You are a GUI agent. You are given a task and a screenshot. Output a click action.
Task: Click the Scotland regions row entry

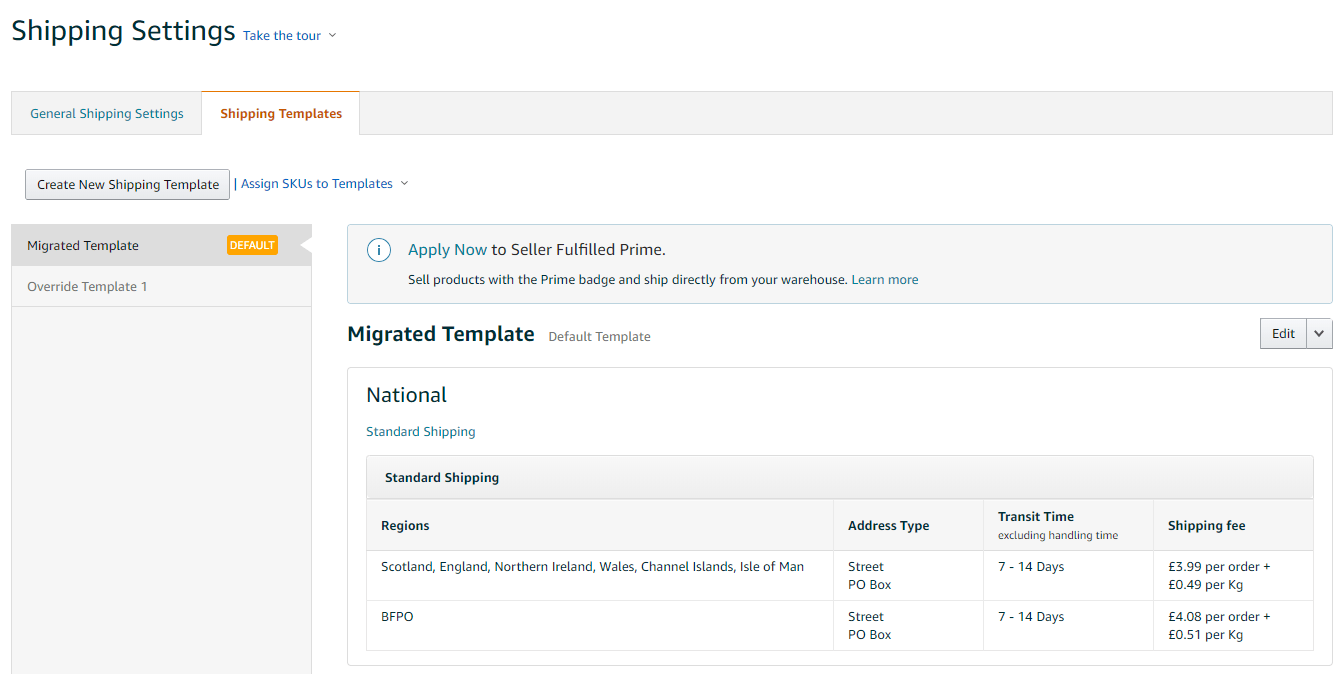pyautogui.click(x=591, y=566)
